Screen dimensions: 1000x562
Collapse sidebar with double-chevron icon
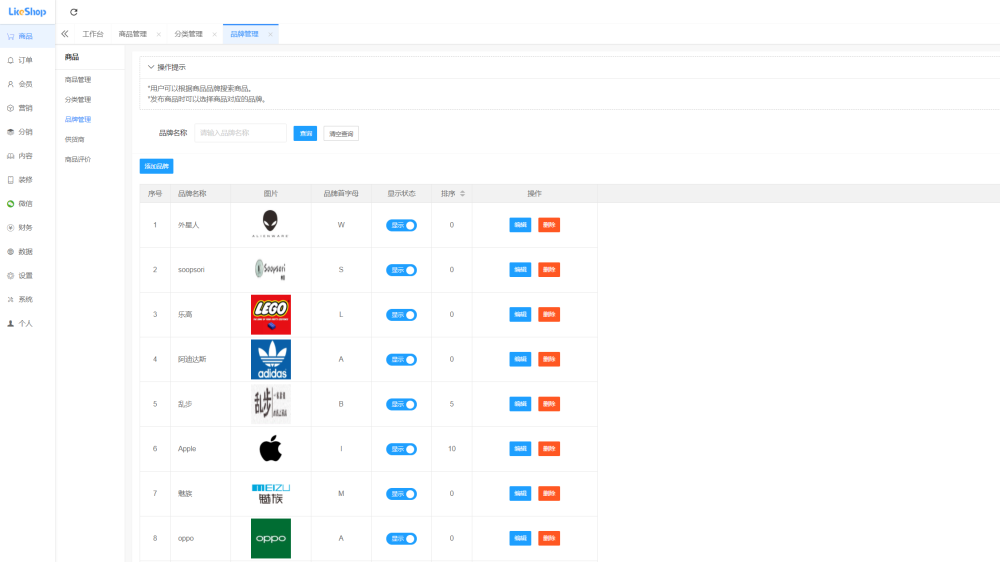(65, 34)
